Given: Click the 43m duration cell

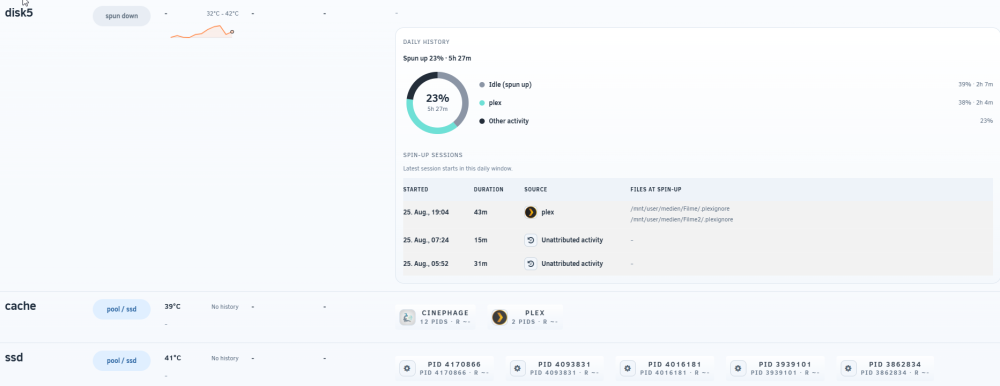Looking at the screenshot, I should (480, 212).
